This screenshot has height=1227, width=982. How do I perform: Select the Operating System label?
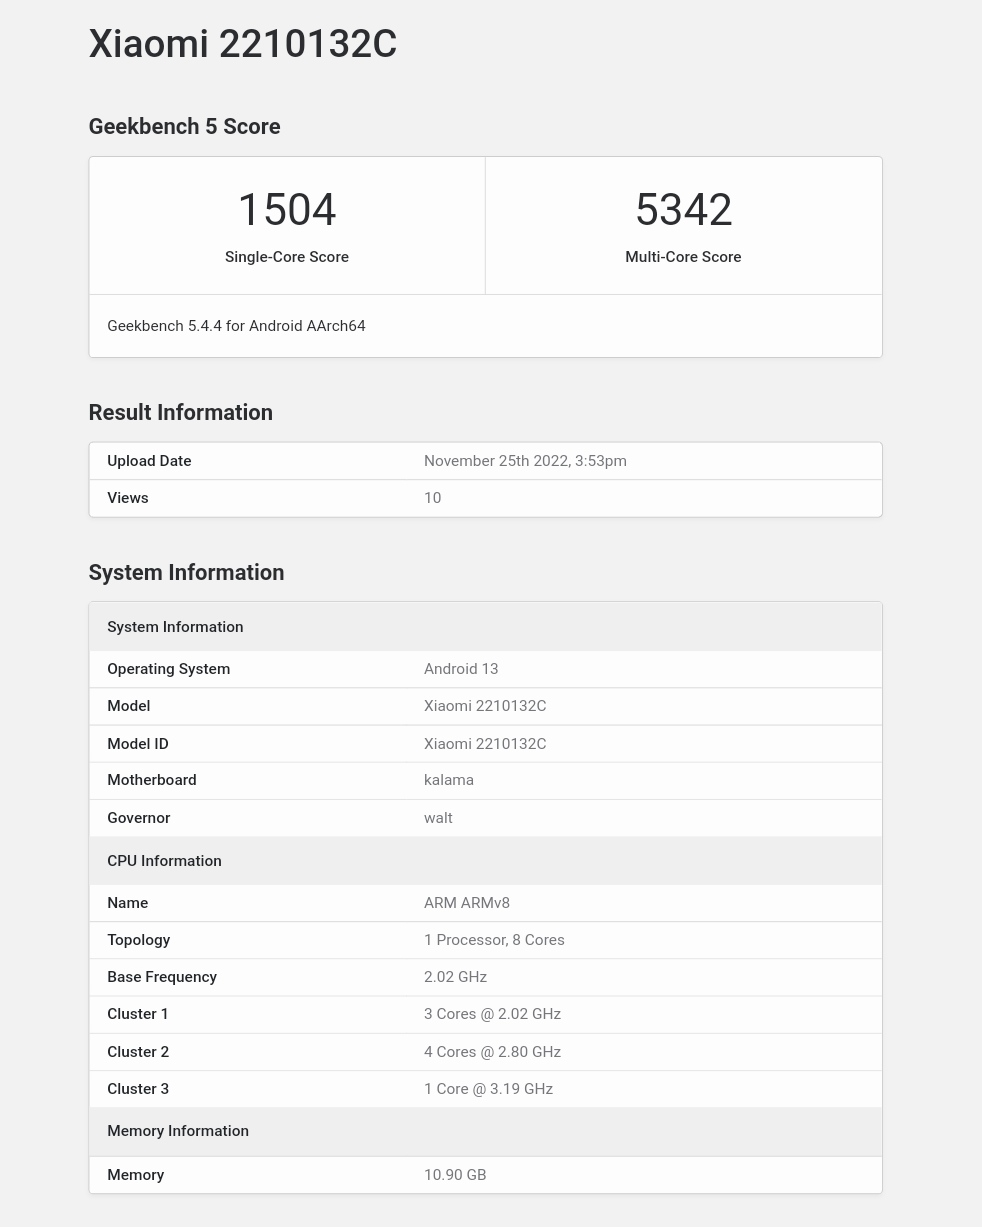[168, 669]
